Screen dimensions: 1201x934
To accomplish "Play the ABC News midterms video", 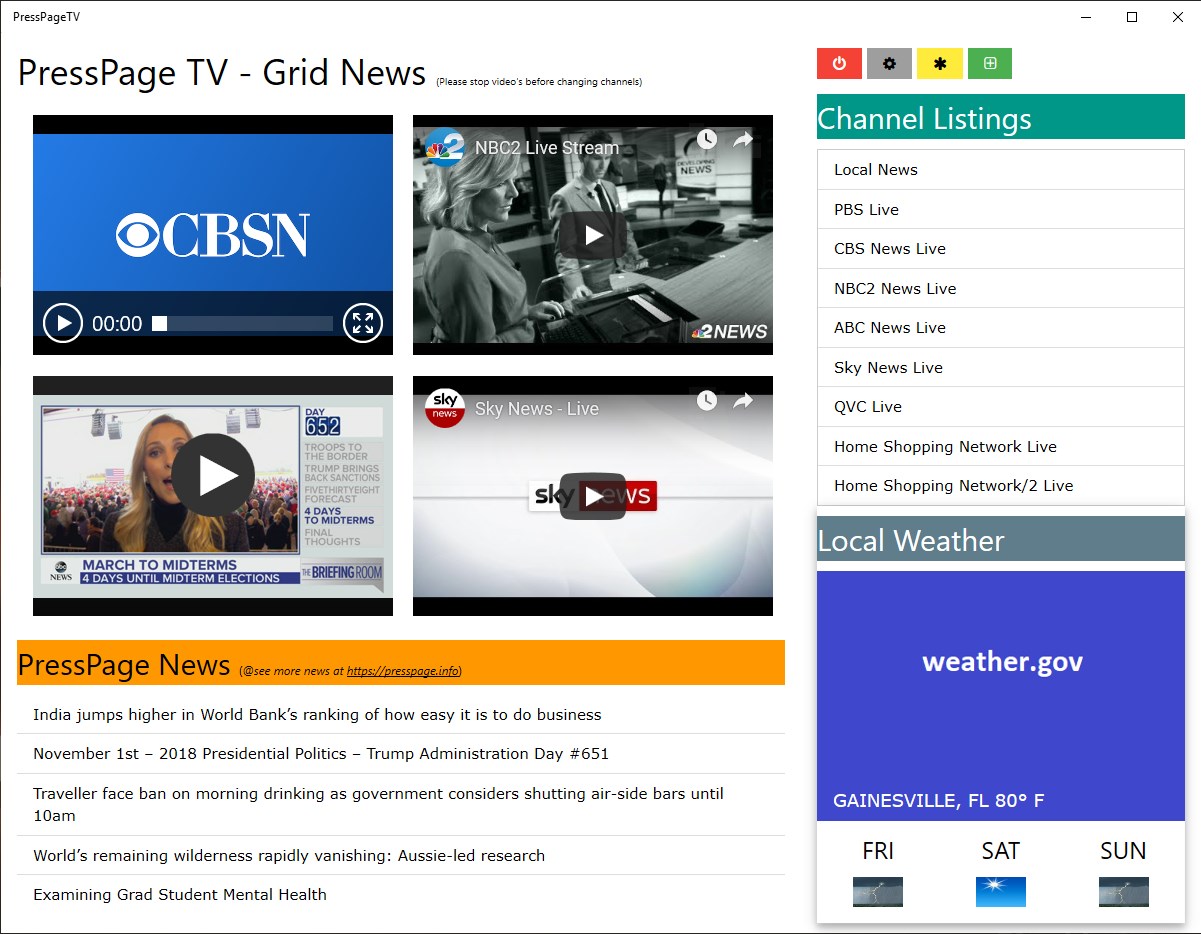I will tap(213, 475).
